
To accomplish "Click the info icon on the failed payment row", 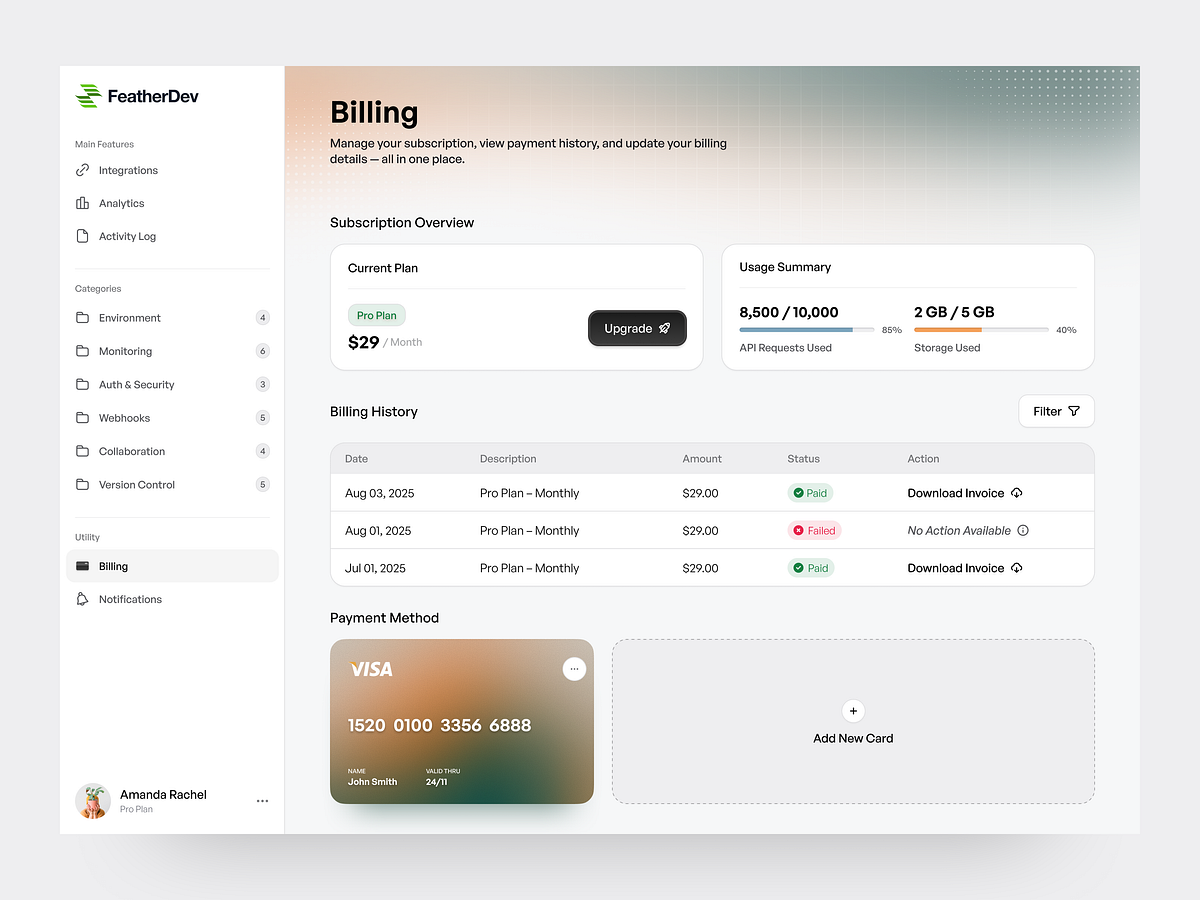I will [1022, 530].
